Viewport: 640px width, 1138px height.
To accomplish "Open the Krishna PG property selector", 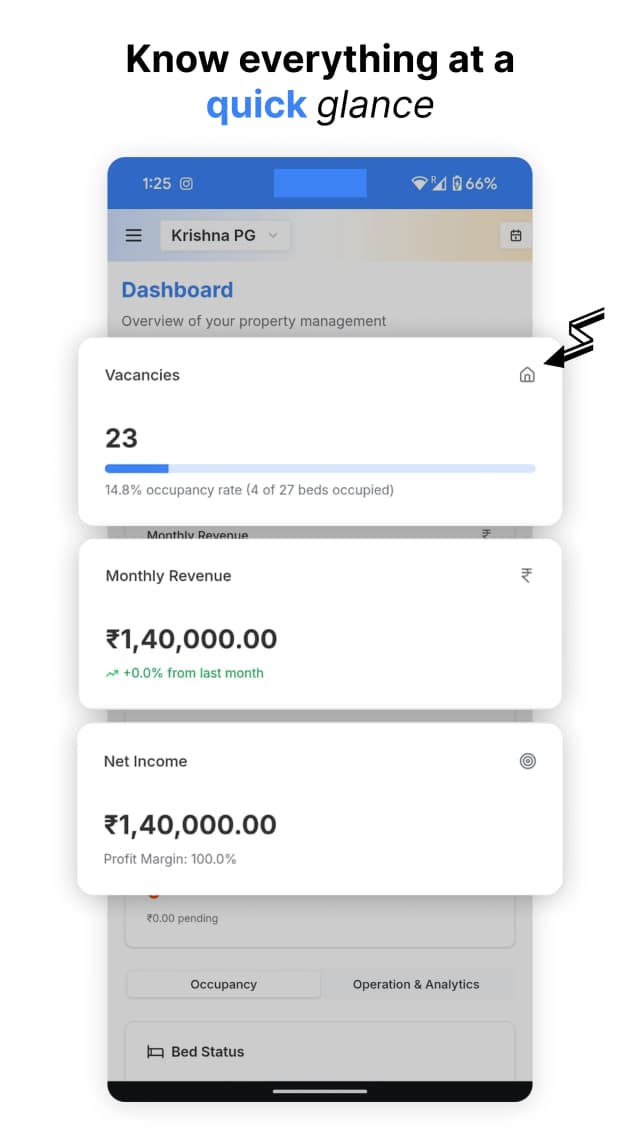I will coord(211,235).
